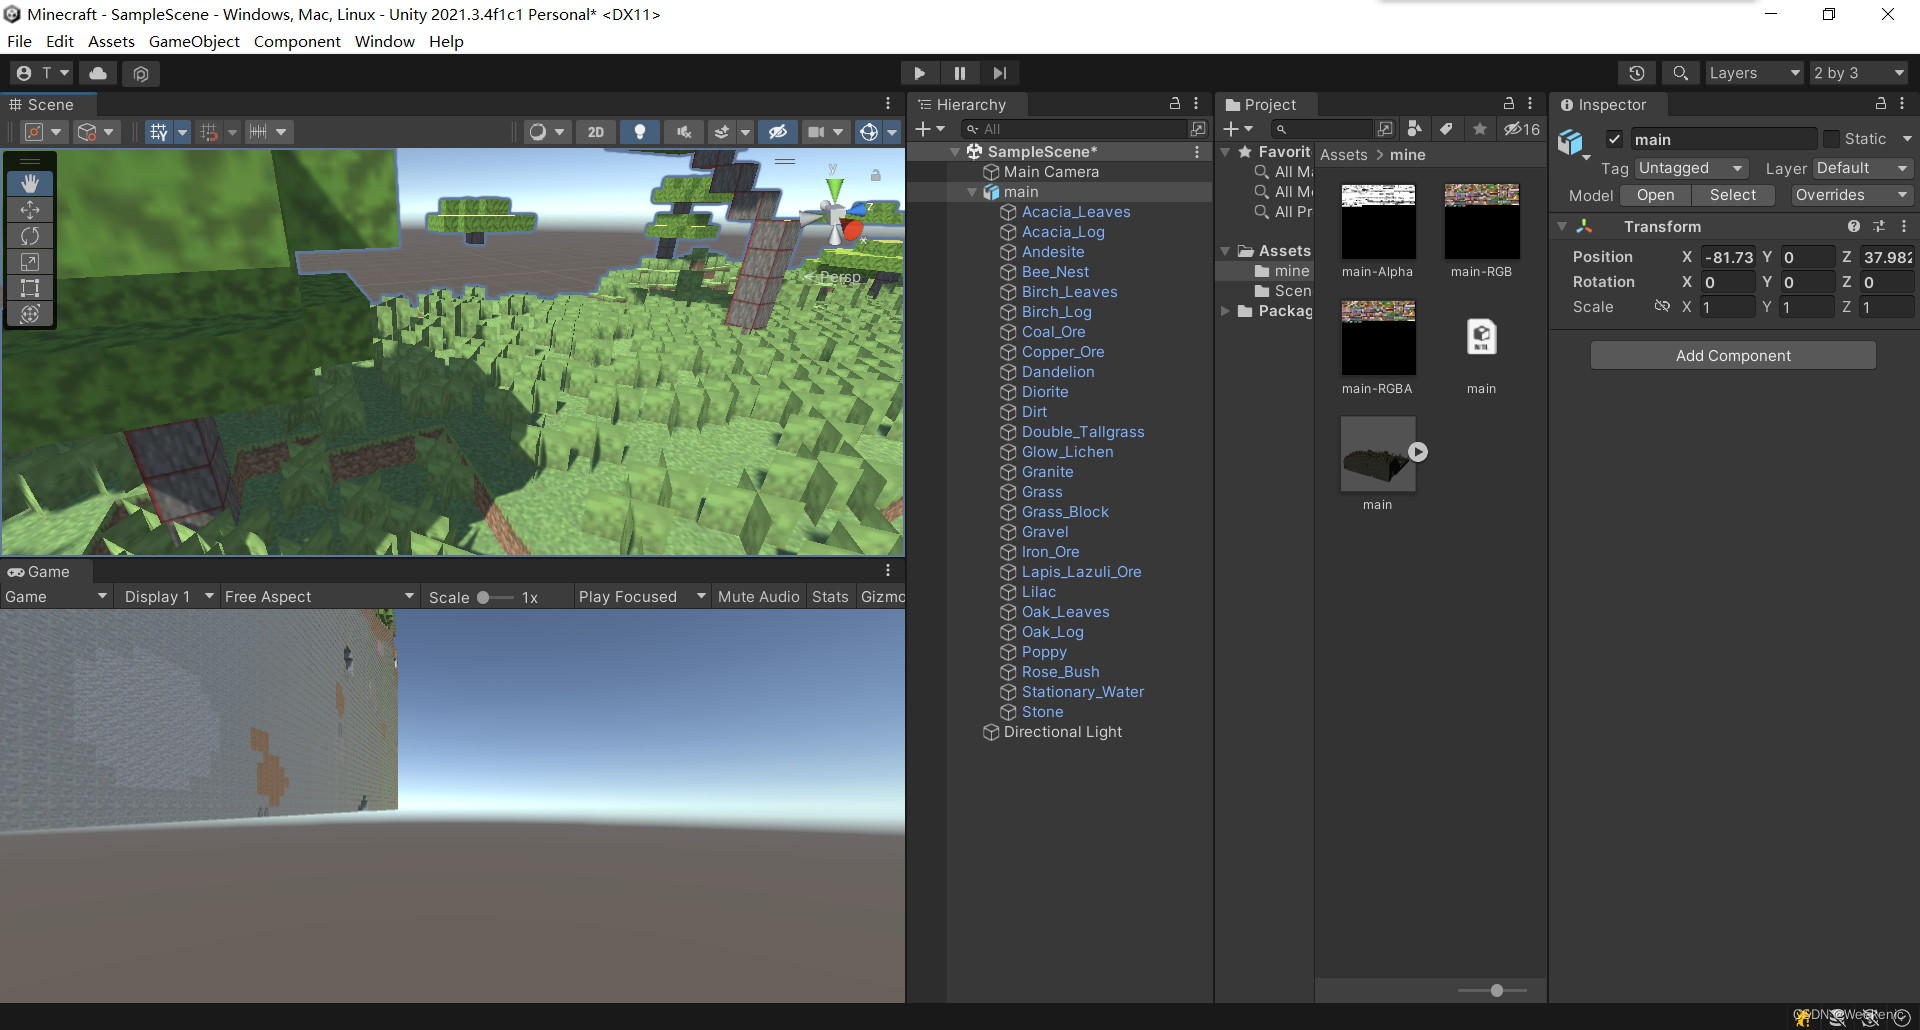1920x1030 pixels.
Task: Open the Tag Untagged dropdown
Action: [1691, 168]
